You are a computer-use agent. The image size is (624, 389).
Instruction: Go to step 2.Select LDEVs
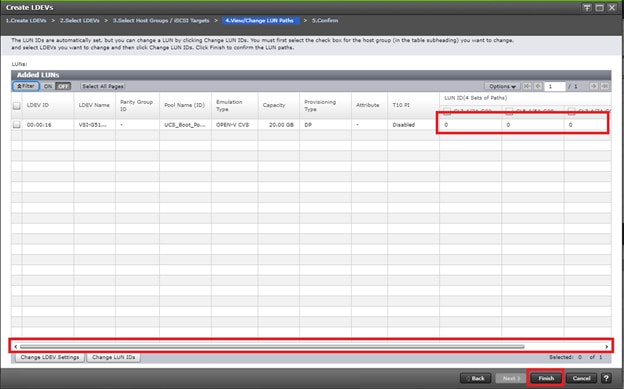coord(80,20)
